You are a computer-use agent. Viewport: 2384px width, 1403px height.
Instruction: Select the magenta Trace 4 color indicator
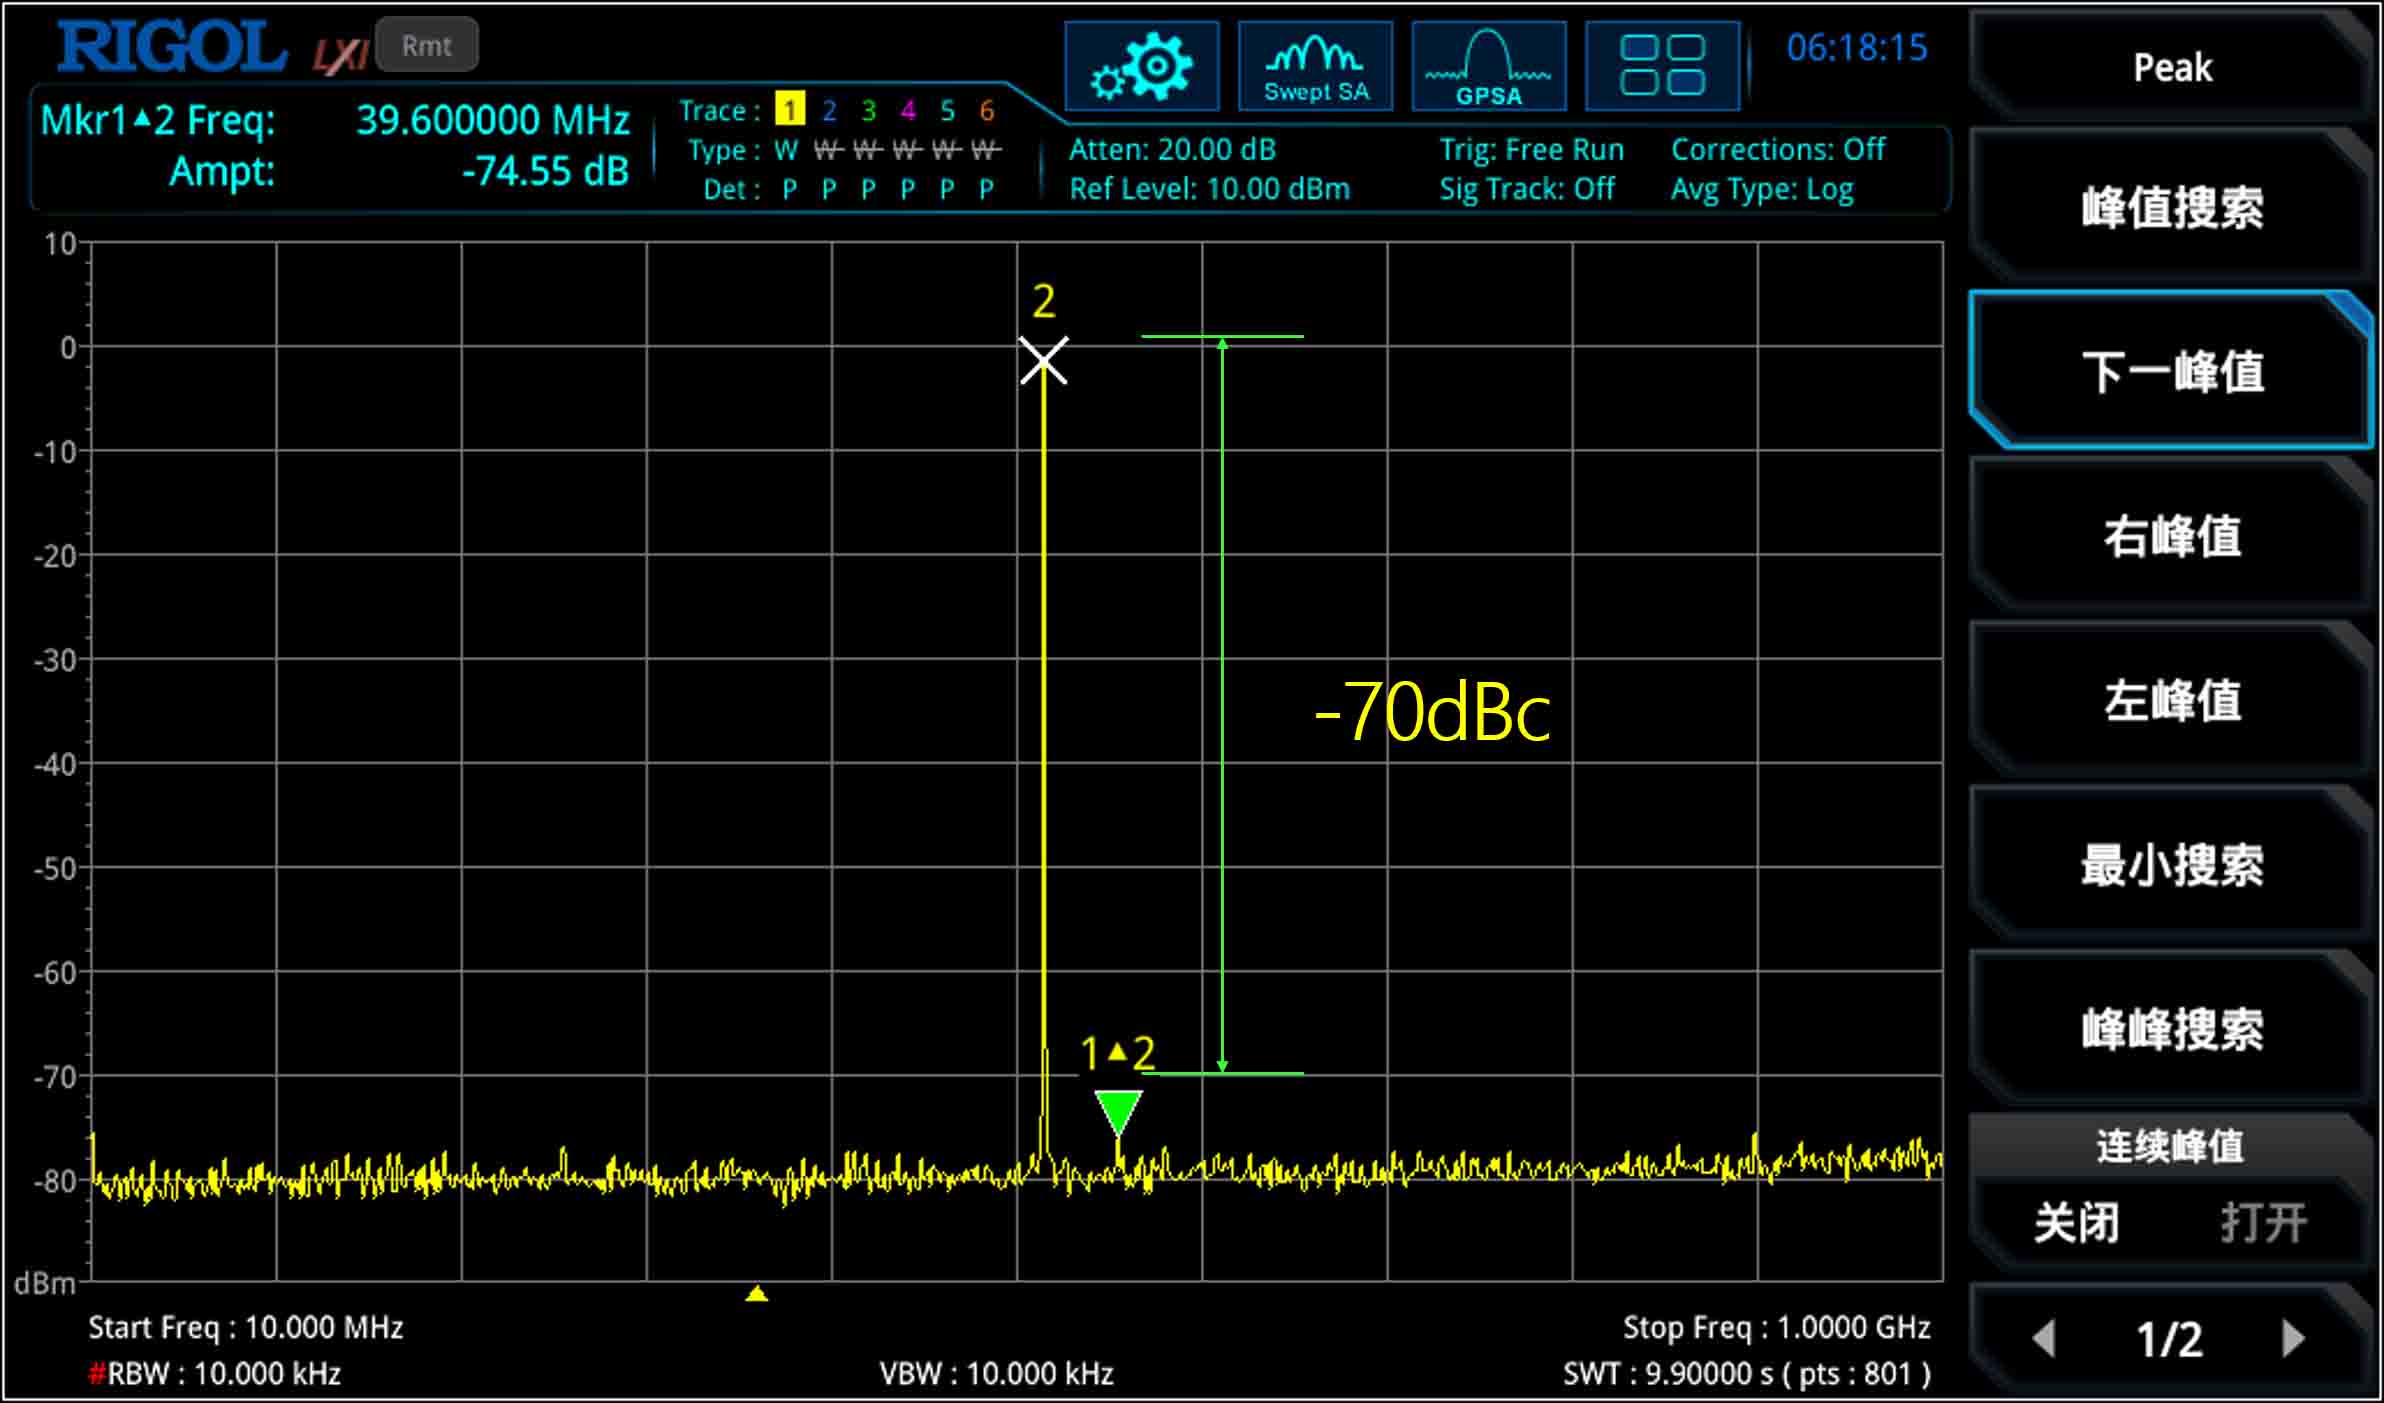click(x=908, y=111)
